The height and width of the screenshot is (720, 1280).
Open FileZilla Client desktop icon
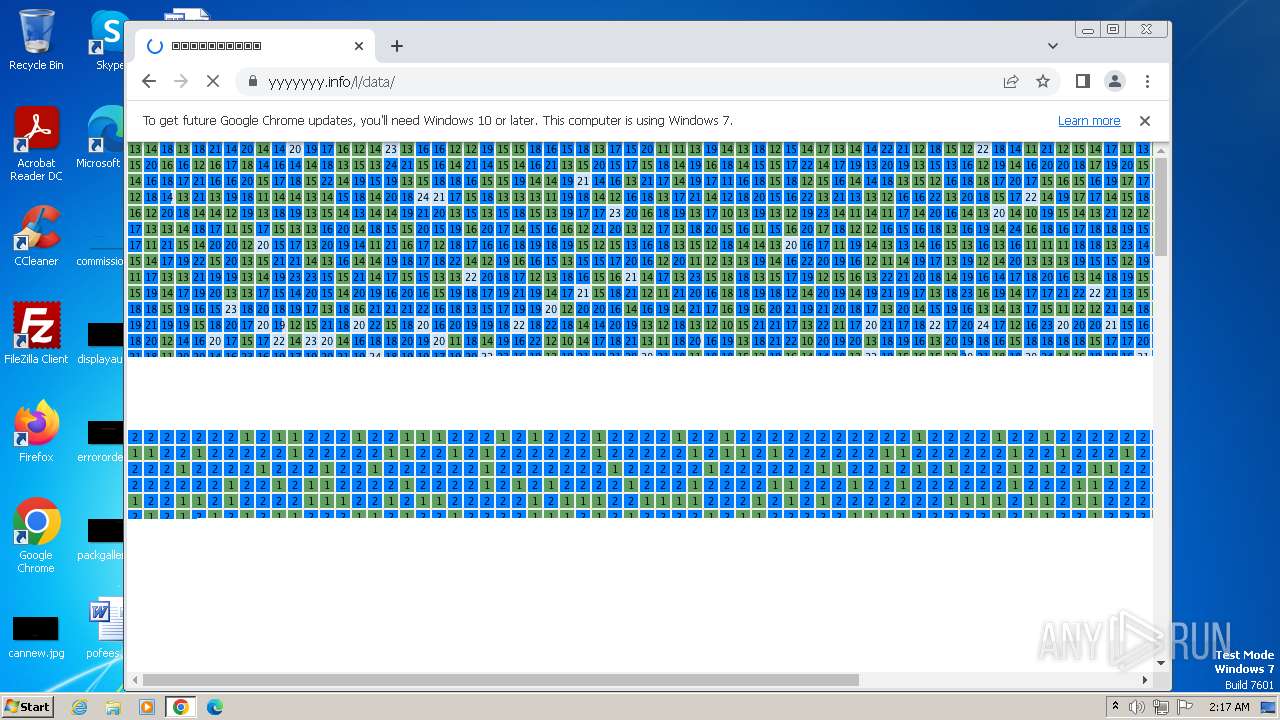[x=36, y=334]
